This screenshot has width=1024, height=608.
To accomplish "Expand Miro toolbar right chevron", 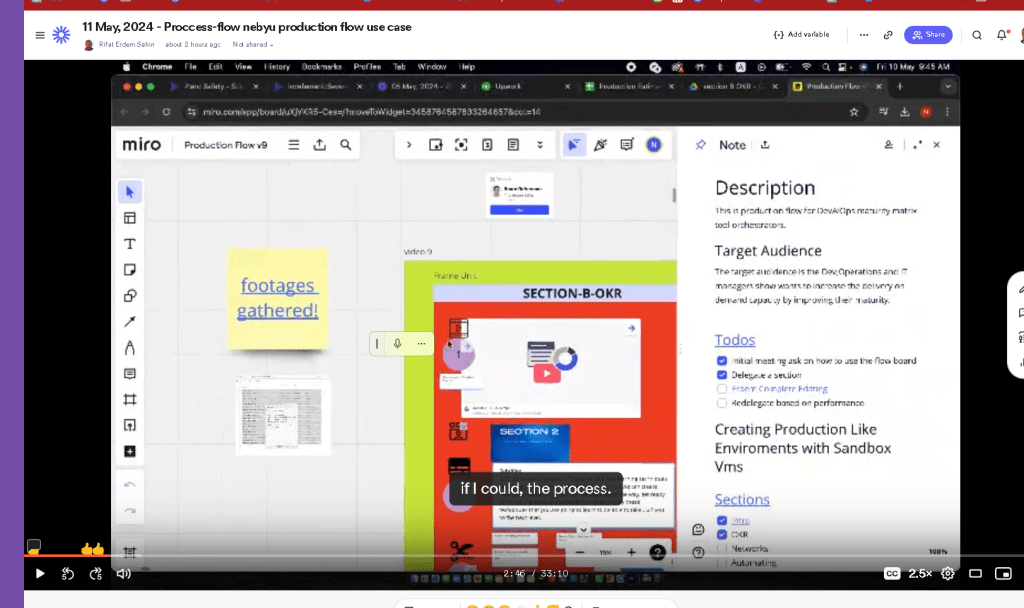I will 409,145.
